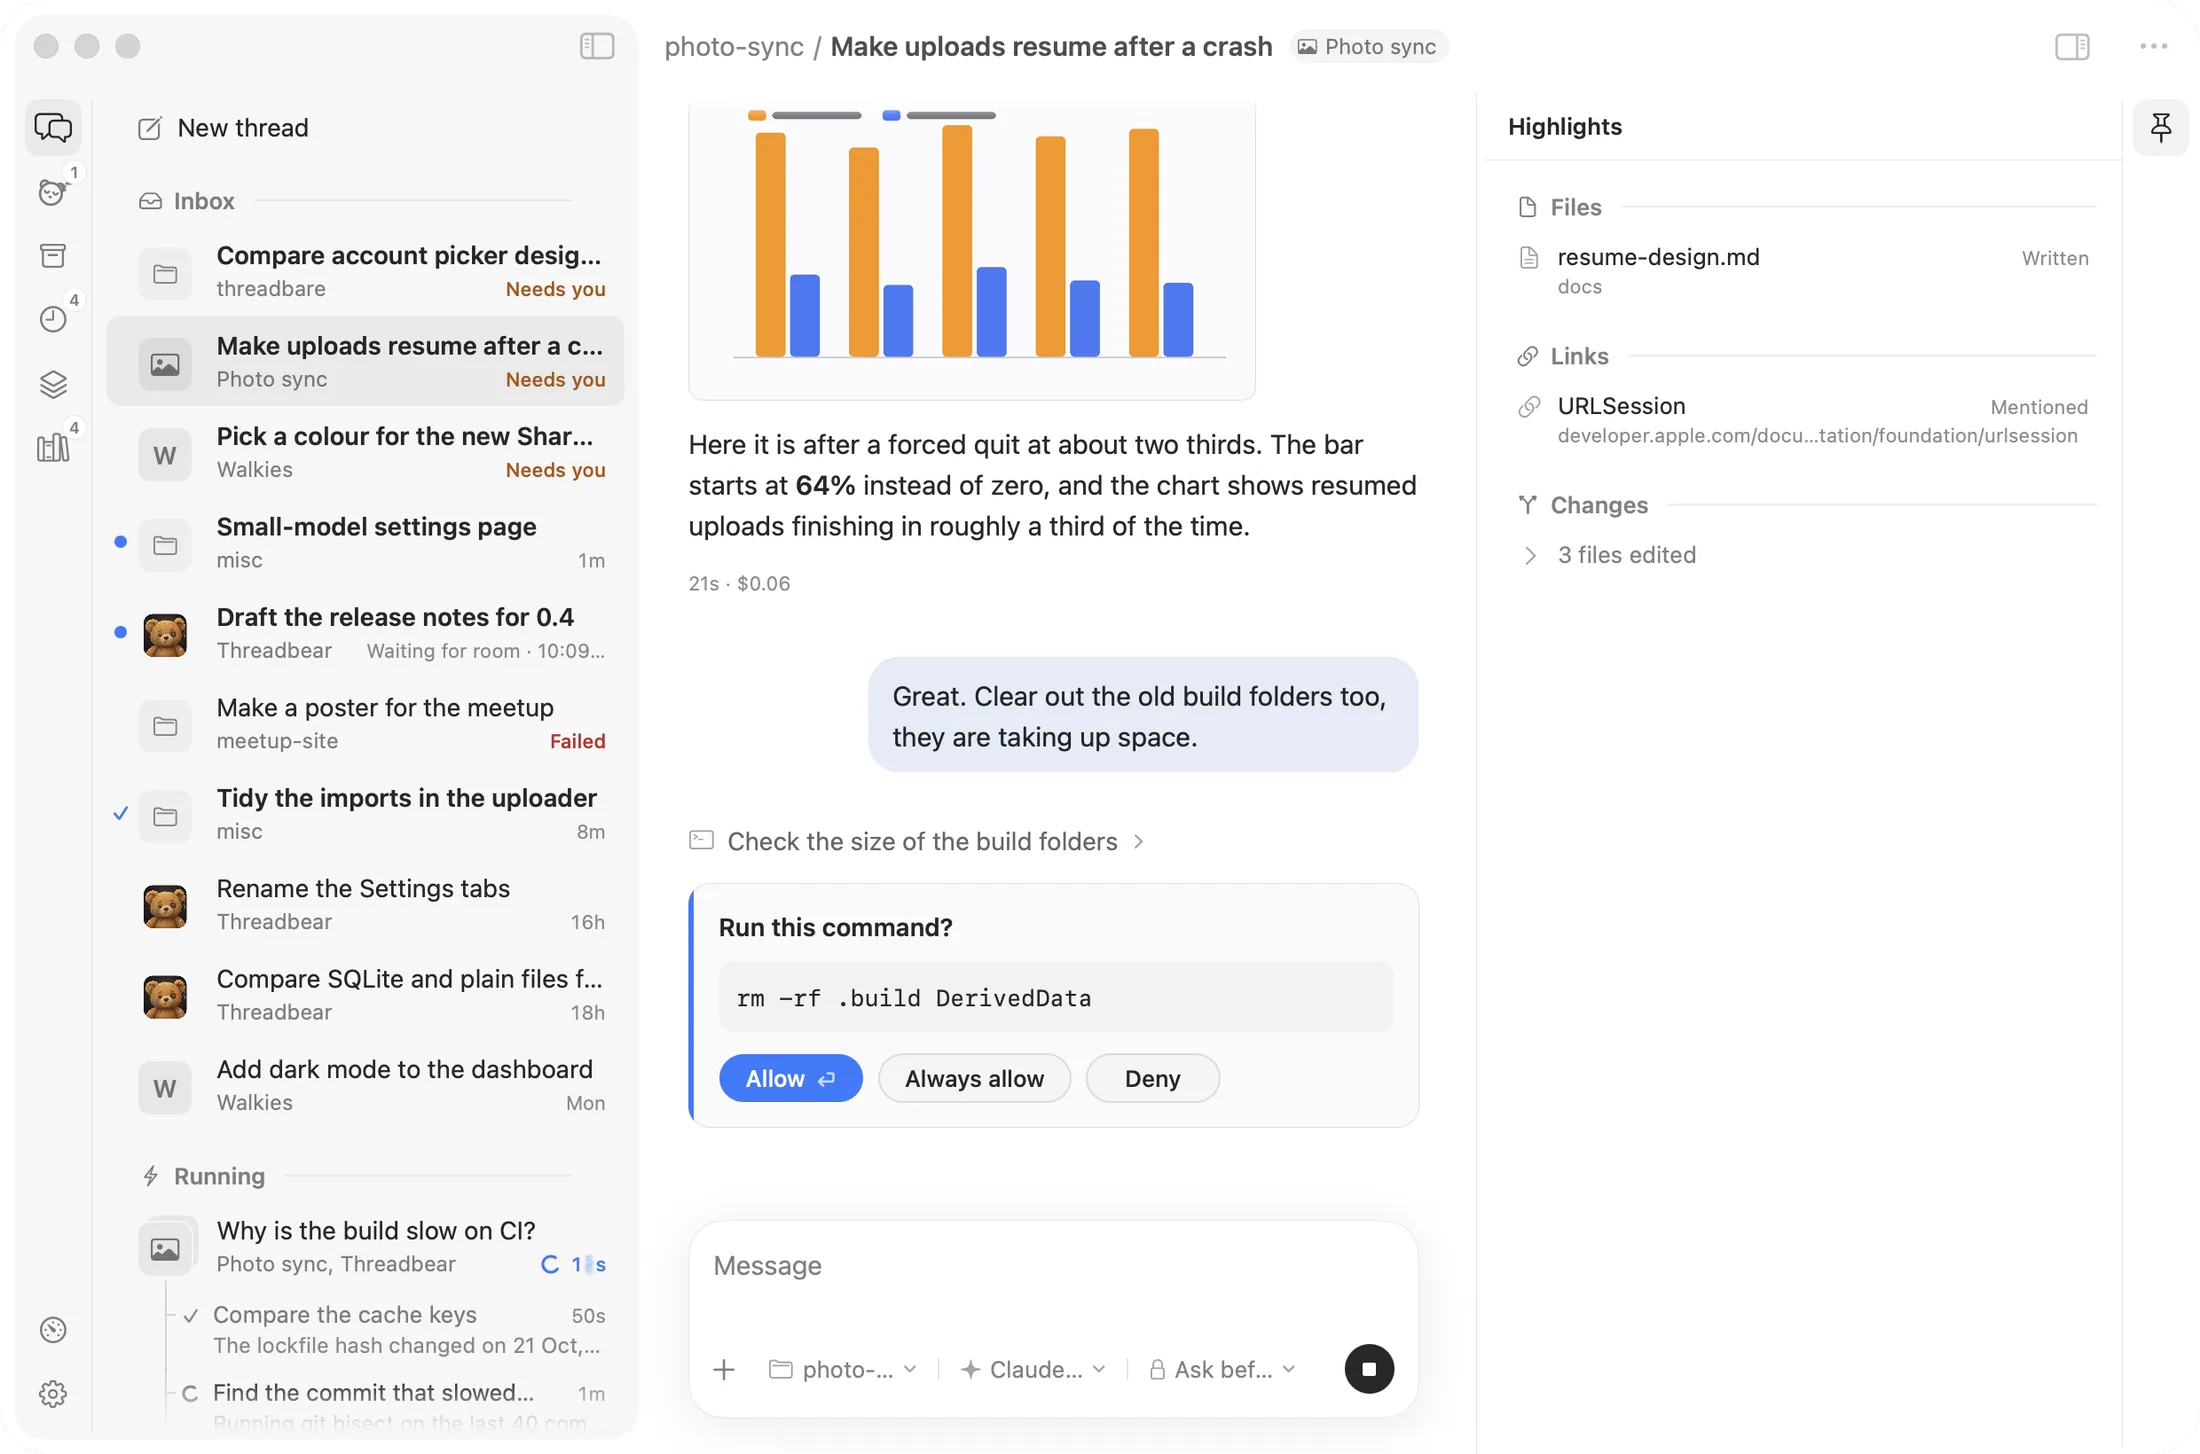
Task: Open the usage gauge icon at sidebar bottom
Action: [53, 1330]
